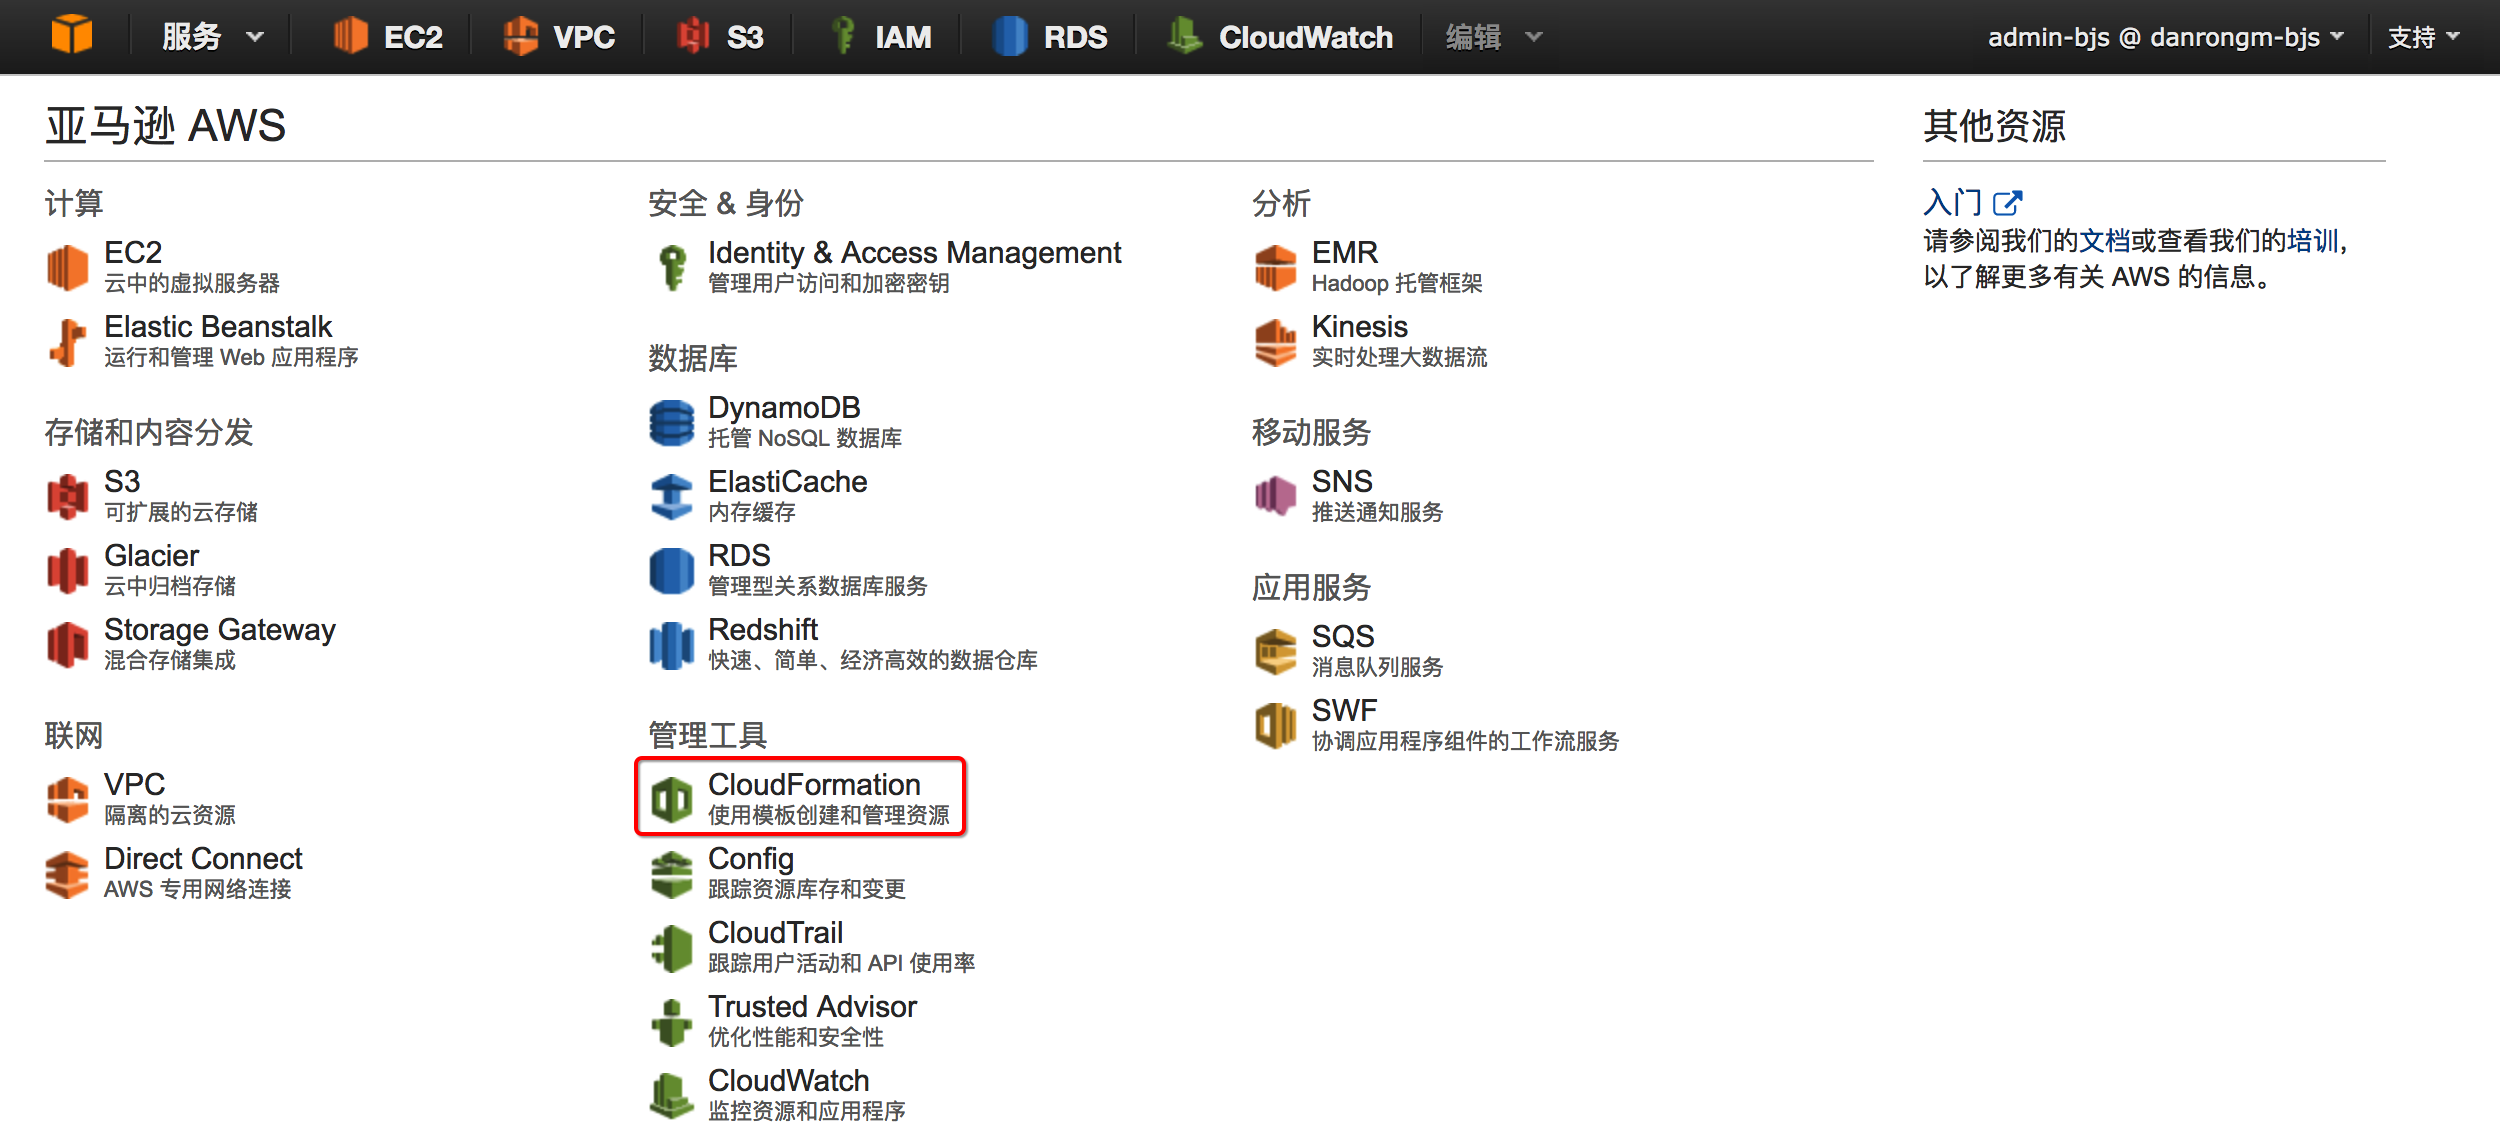
Task: Click the ElastiCache service icon
Action: tap(672, 496)
